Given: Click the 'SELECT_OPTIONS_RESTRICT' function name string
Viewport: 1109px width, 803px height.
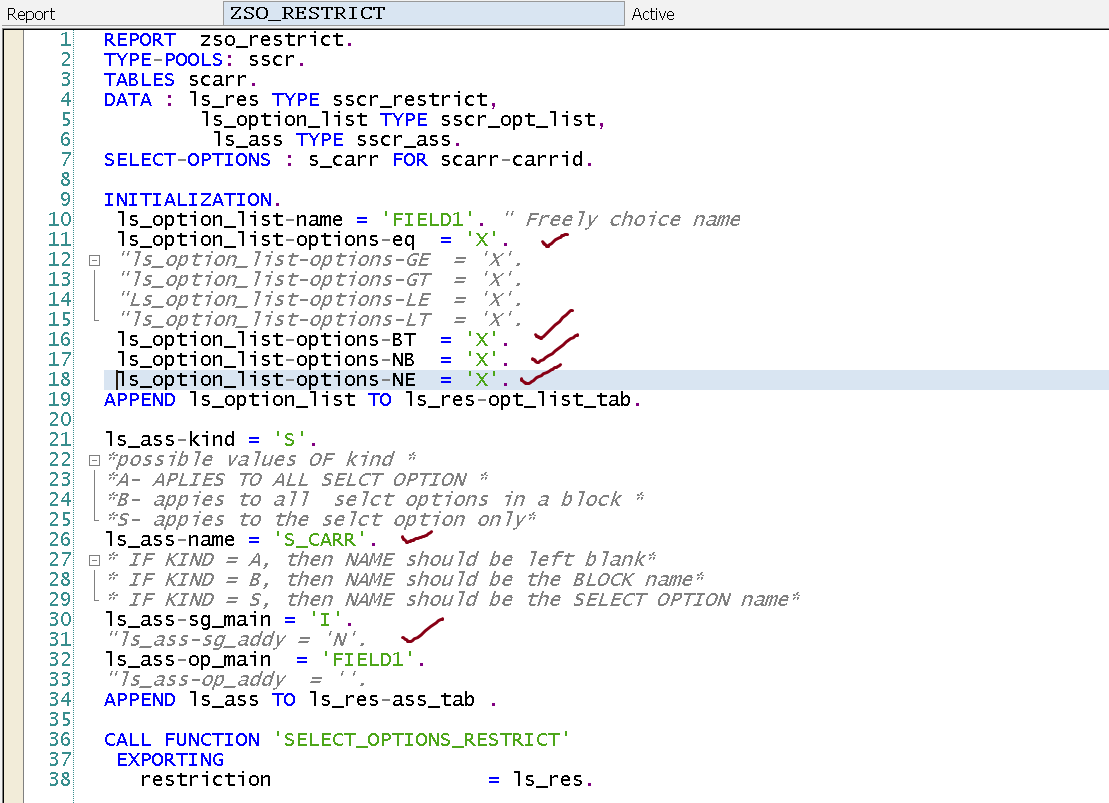Looking at the screenshot, I should click(x=421, y=740).
